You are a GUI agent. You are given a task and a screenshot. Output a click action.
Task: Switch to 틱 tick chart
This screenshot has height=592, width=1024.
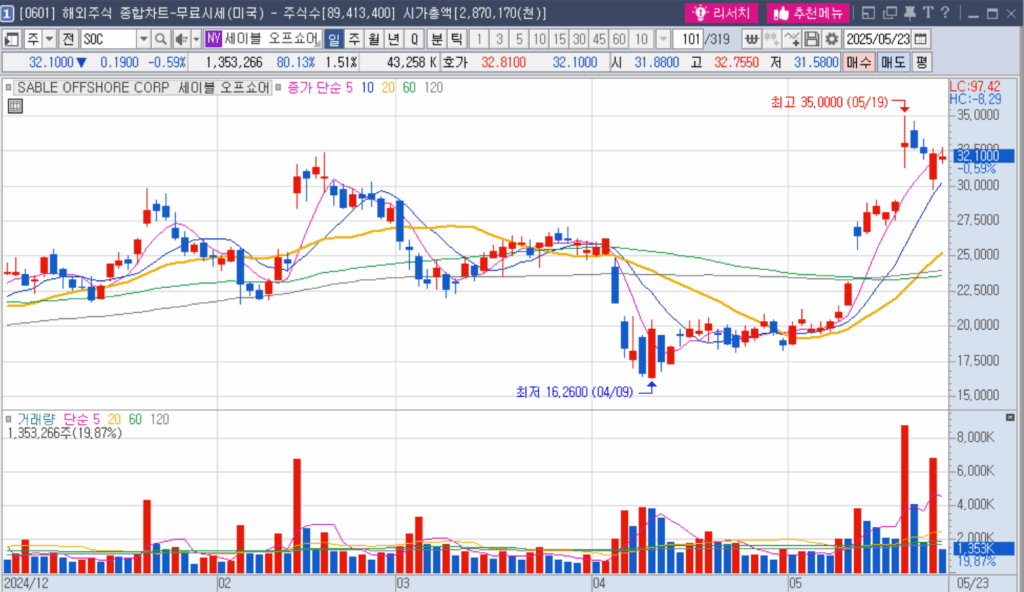click(456, 39)
